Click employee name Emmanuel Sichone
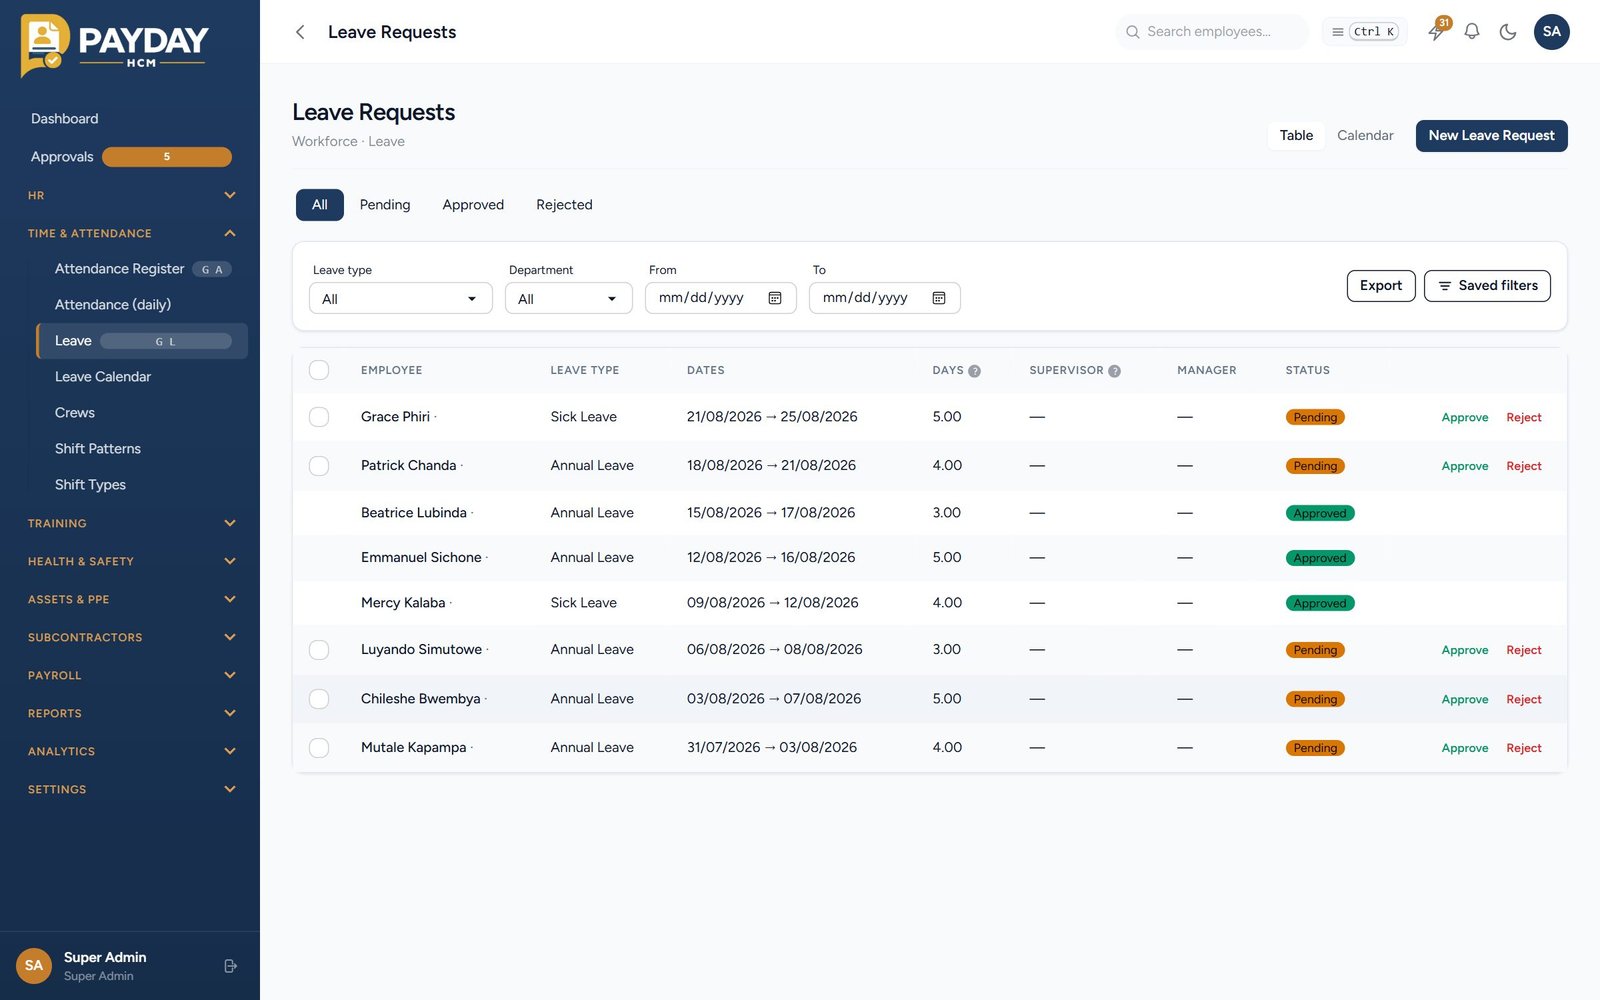Viewport: 1600px width, 1000px height. [x=421, y=558]
